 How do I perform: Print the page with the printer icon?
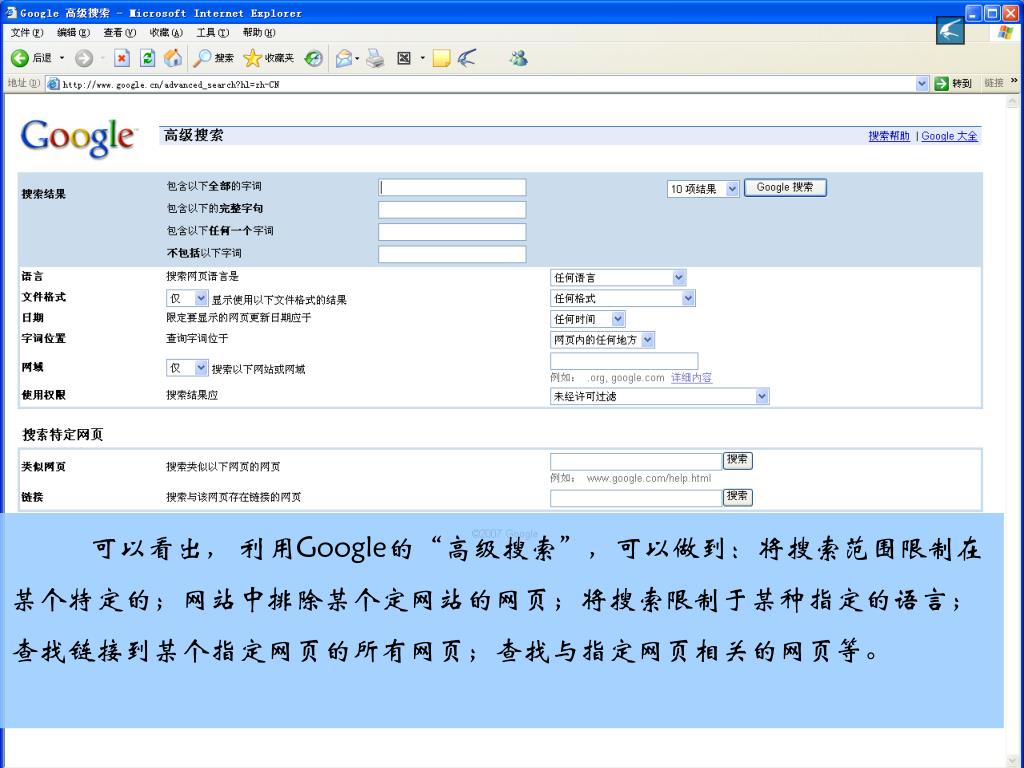click(x=375, y=59)
